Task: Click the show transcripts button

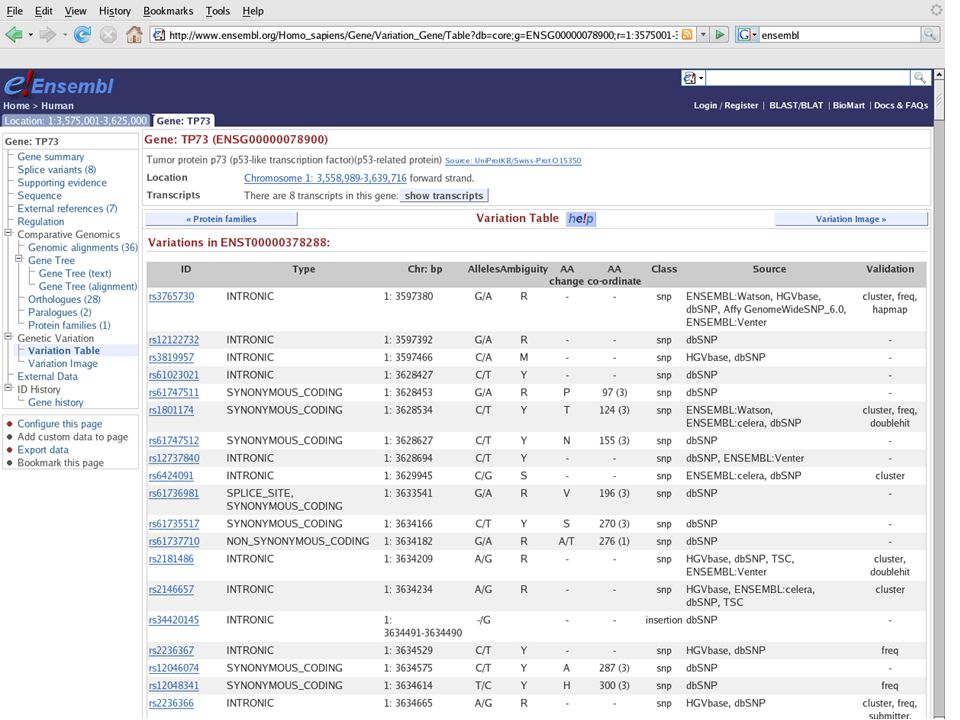Action: [444, 195]
